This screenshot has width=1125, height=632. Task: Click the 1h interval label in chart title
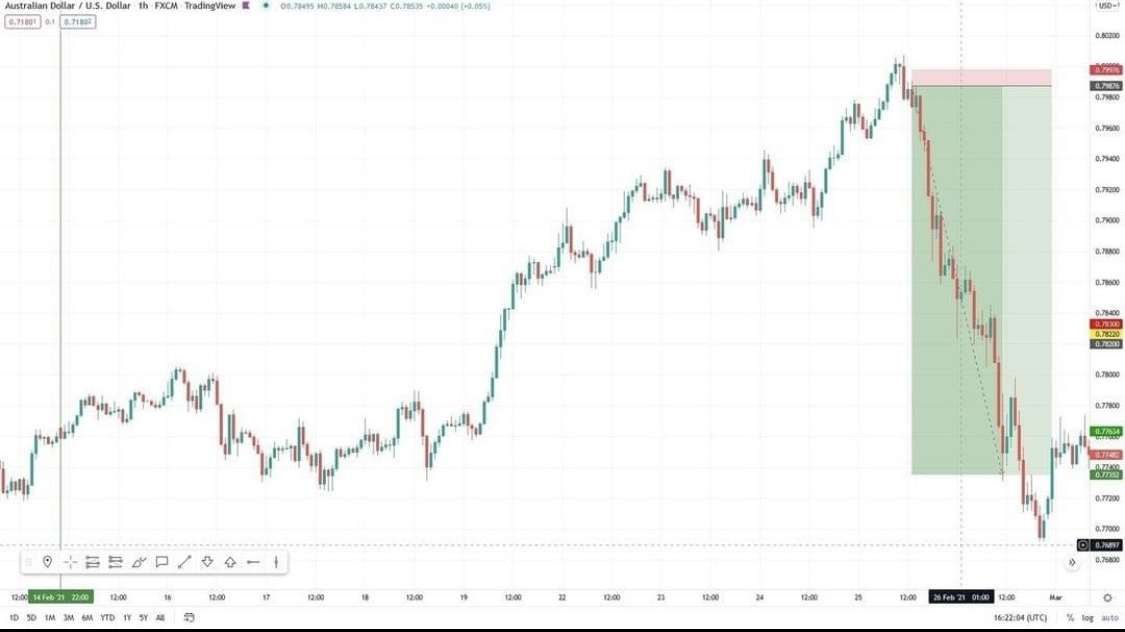(x=143, y=6)
